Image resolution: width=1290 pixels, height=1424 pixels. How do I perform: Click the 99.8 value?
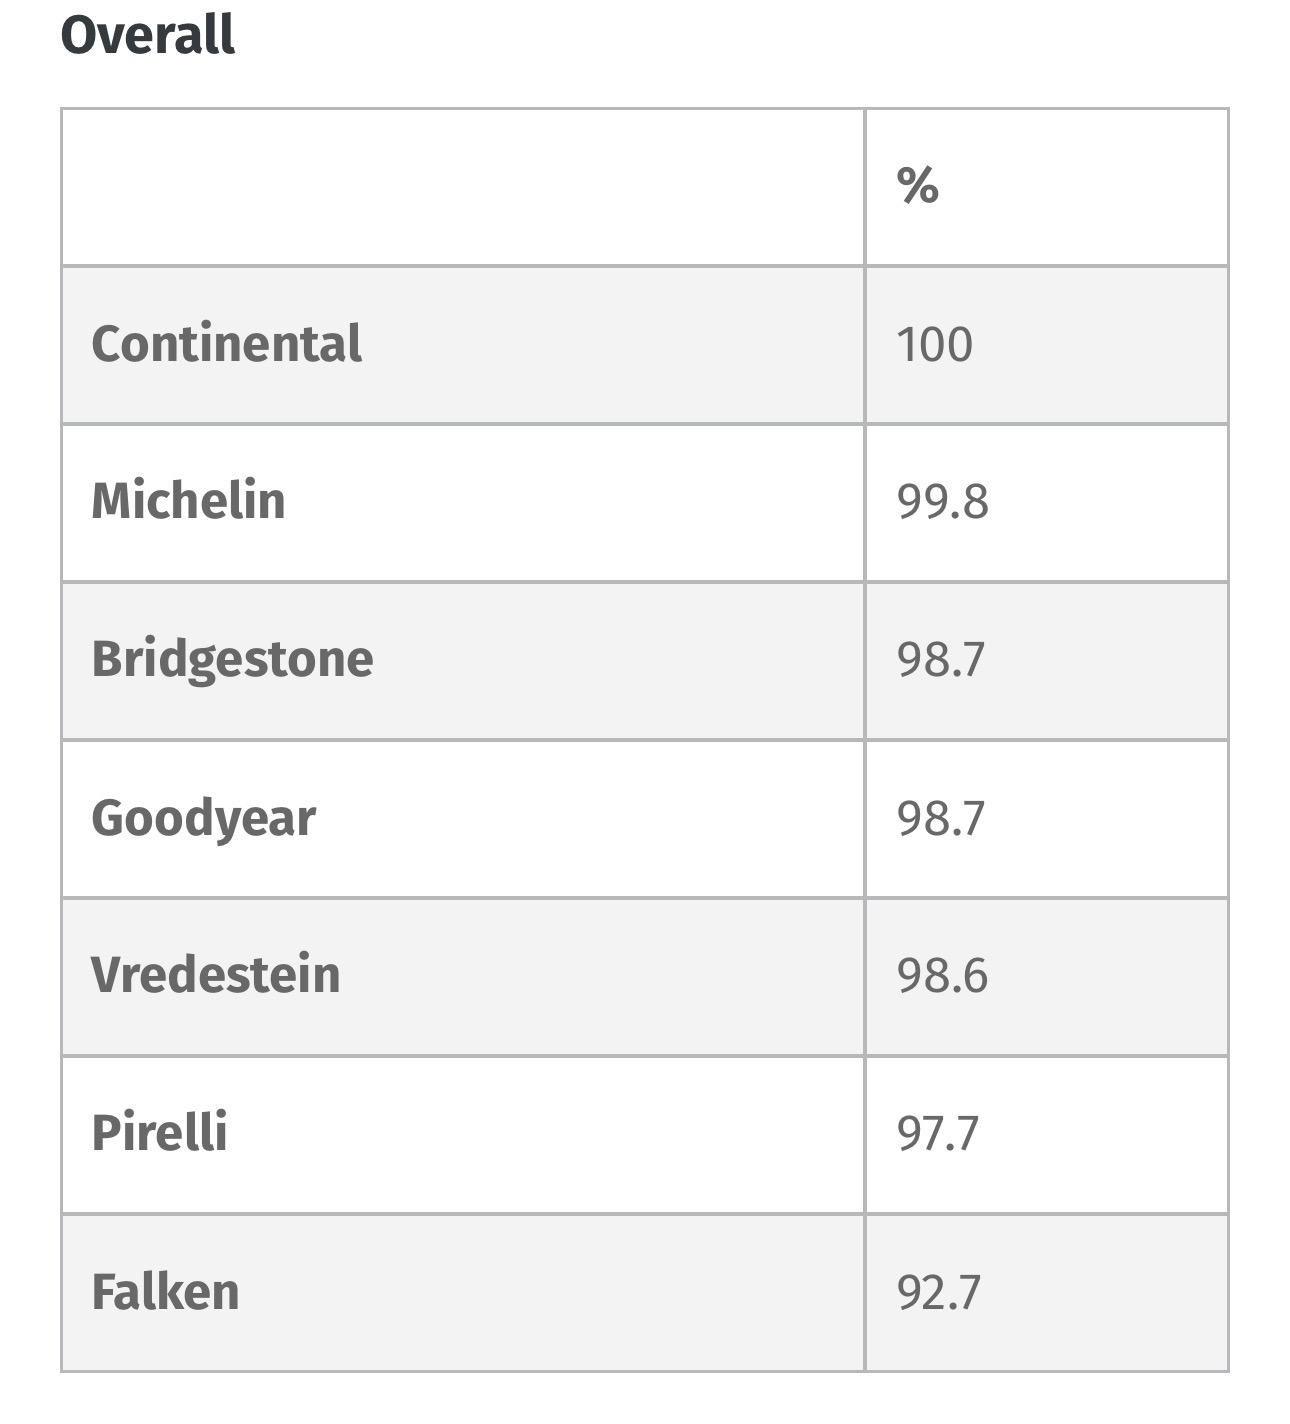pyautogui.click(x=942, y=502)
